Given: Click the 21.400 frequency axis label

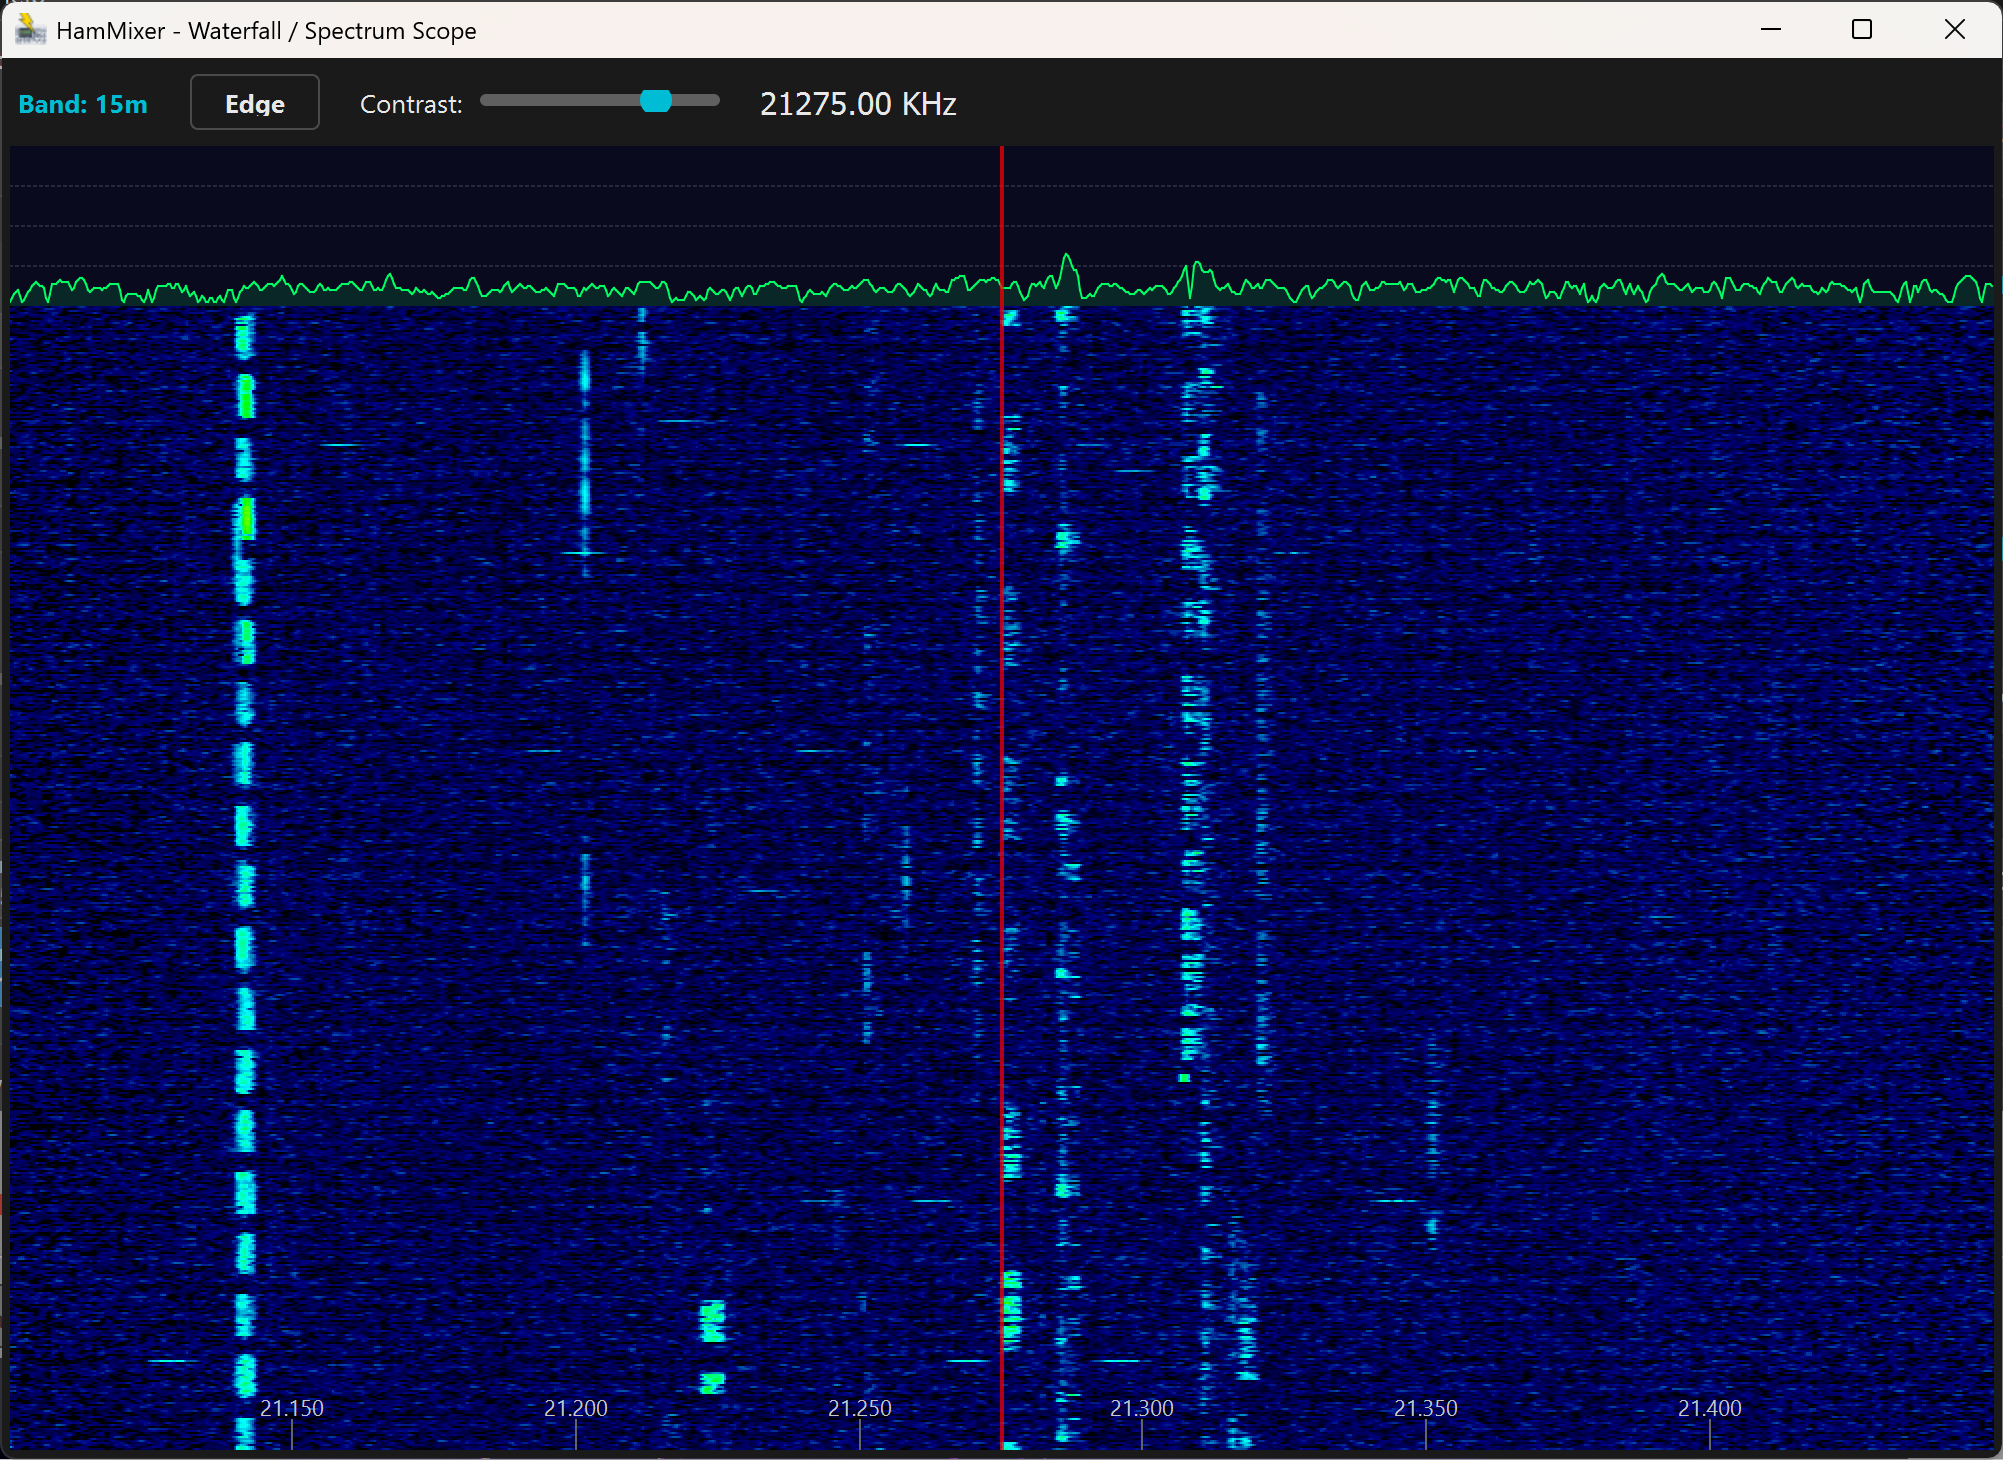Looking at the screenshot, I should click(x=1712, y=1408).
